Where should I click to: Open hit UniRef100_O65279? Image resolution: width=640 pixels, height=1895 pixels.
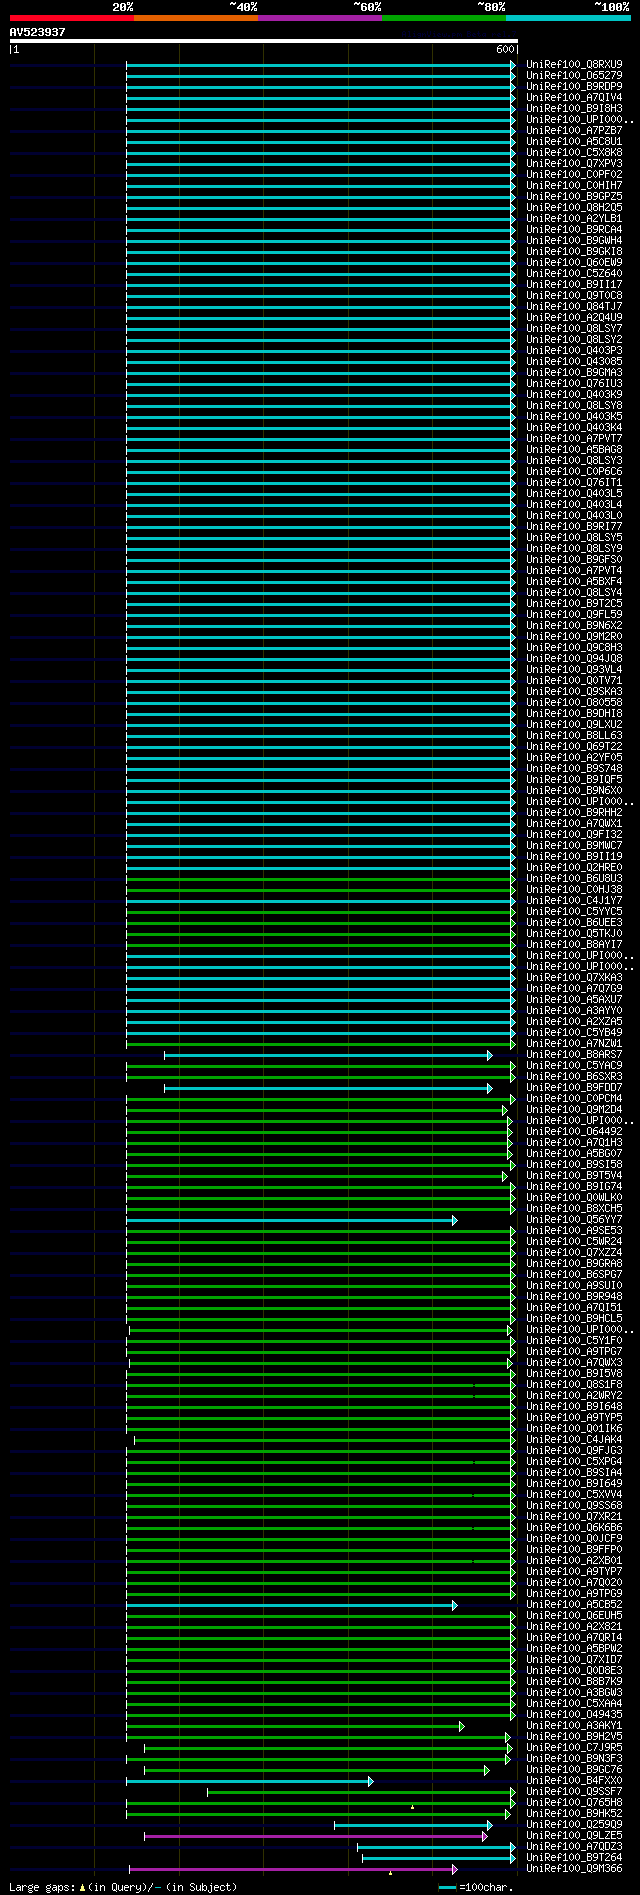coord(574,75)
